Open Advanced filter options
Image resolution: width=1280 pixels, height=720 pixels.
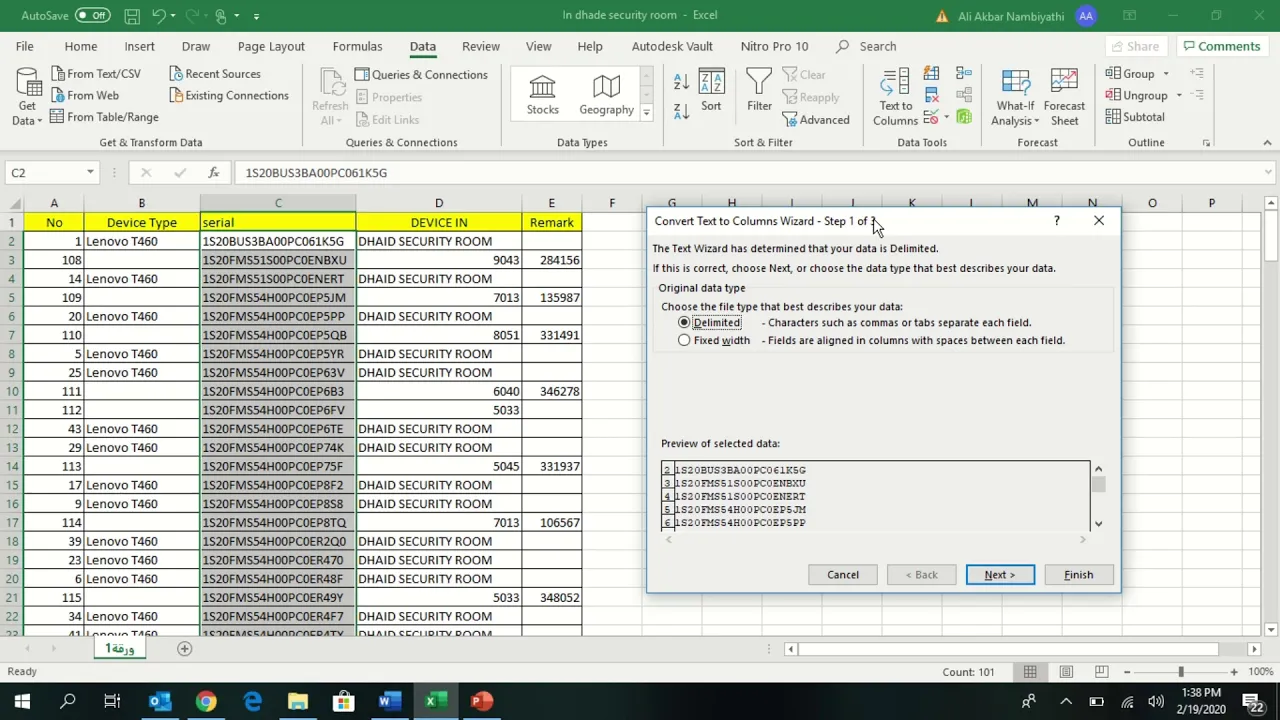pos(815,119)
